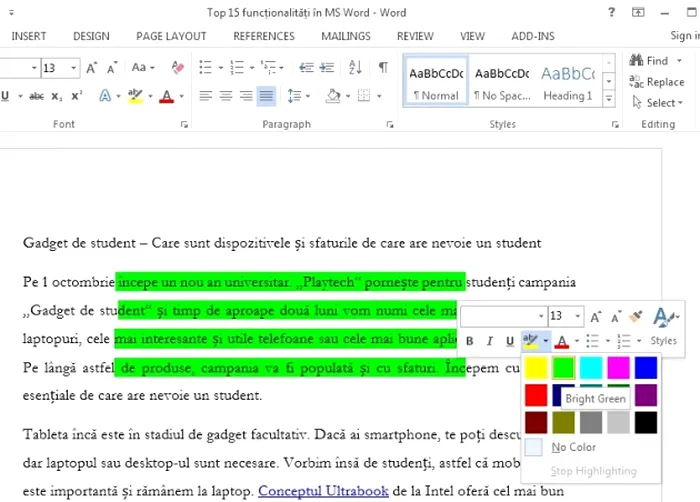Viewport: 700px width, 502px height.
Task: Open the INSERT ribbon tab
Action: tap(29, 36)
